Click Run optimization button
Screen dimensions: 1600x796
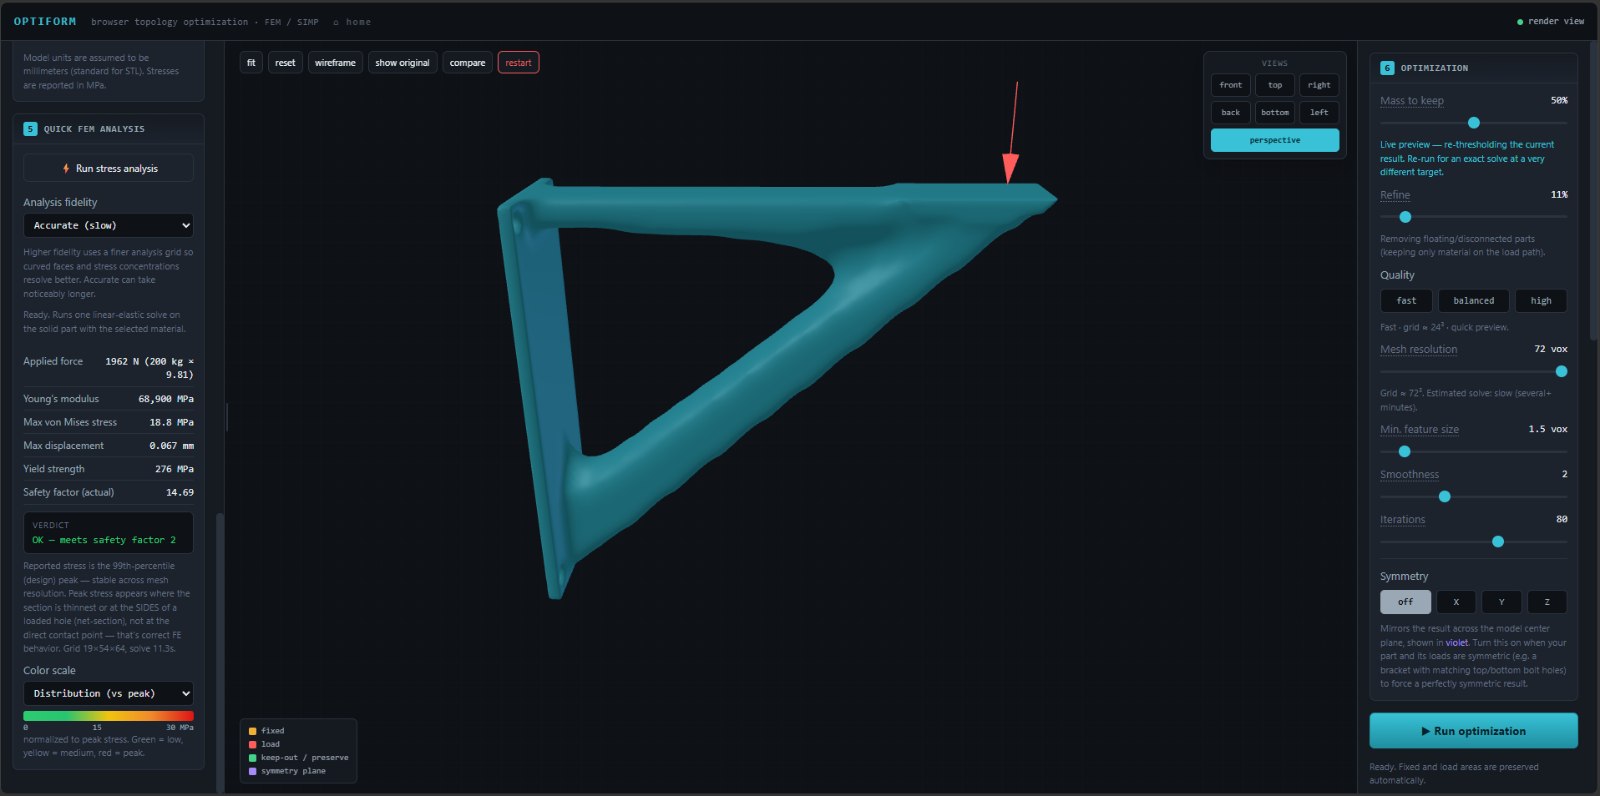[x=1473, y=731]
